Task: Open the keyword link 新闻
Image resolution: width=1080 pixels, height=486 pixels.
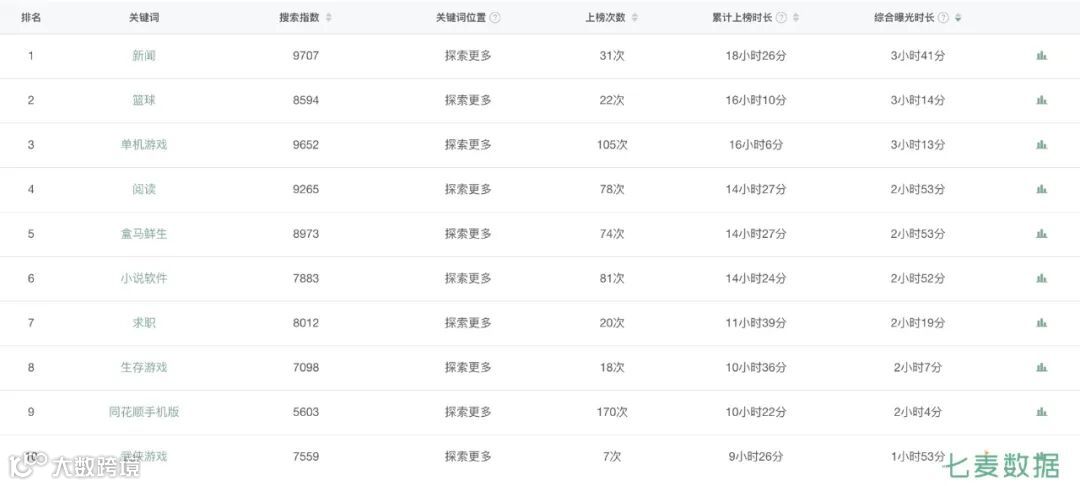Action: pyautogui.click(x=144, y=56)
